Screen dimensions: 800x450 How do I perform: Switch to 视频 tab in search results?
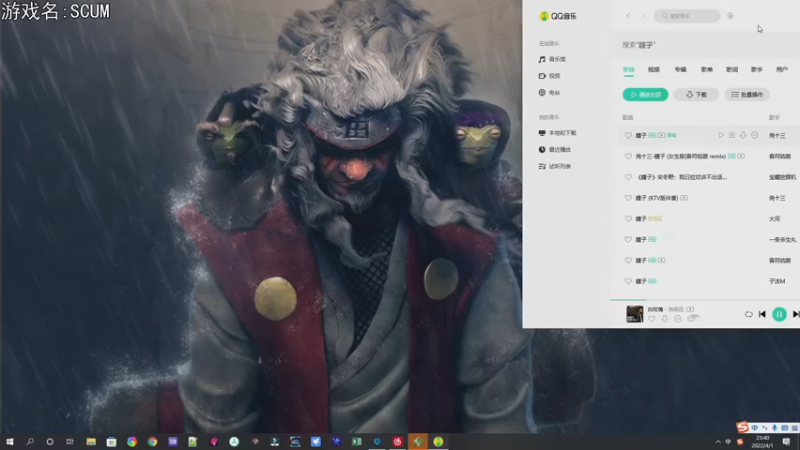654,69
